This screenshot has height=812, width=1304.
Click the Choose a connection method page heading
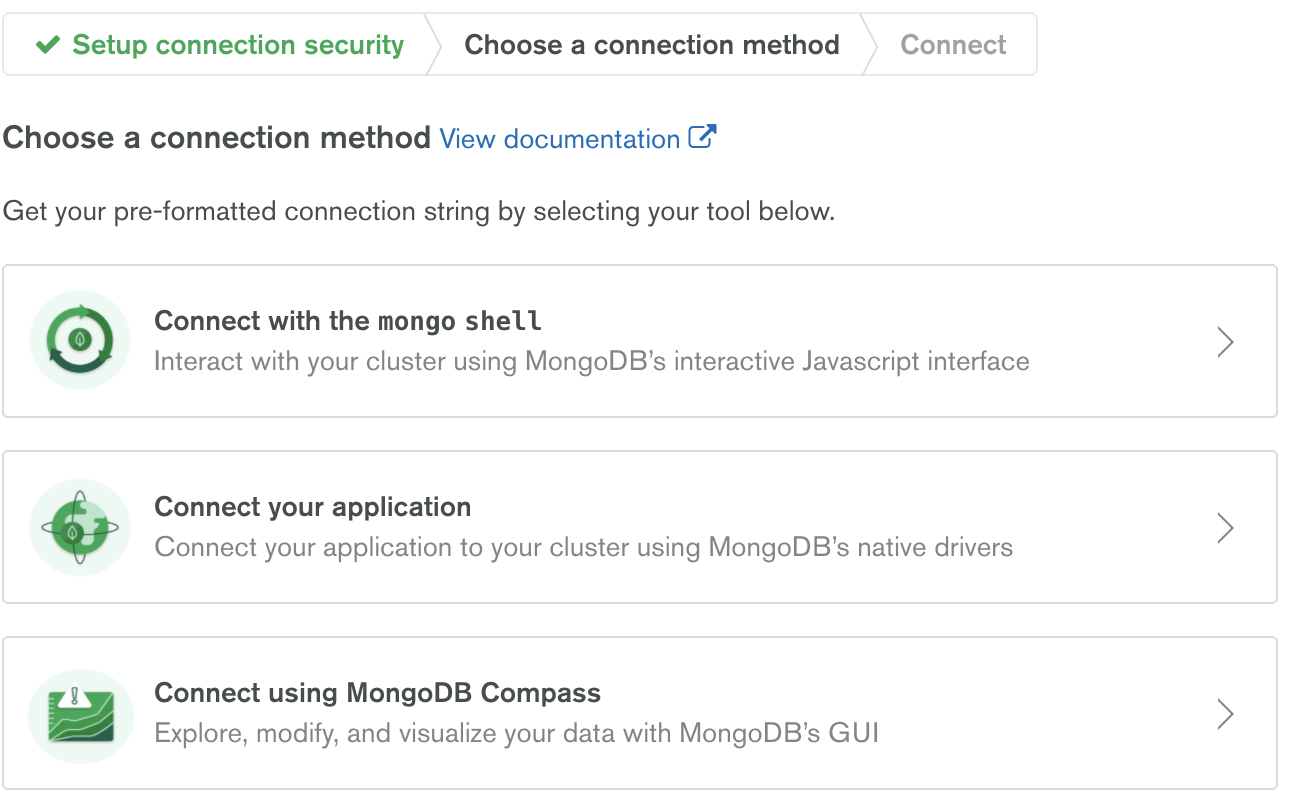[217, 138]
